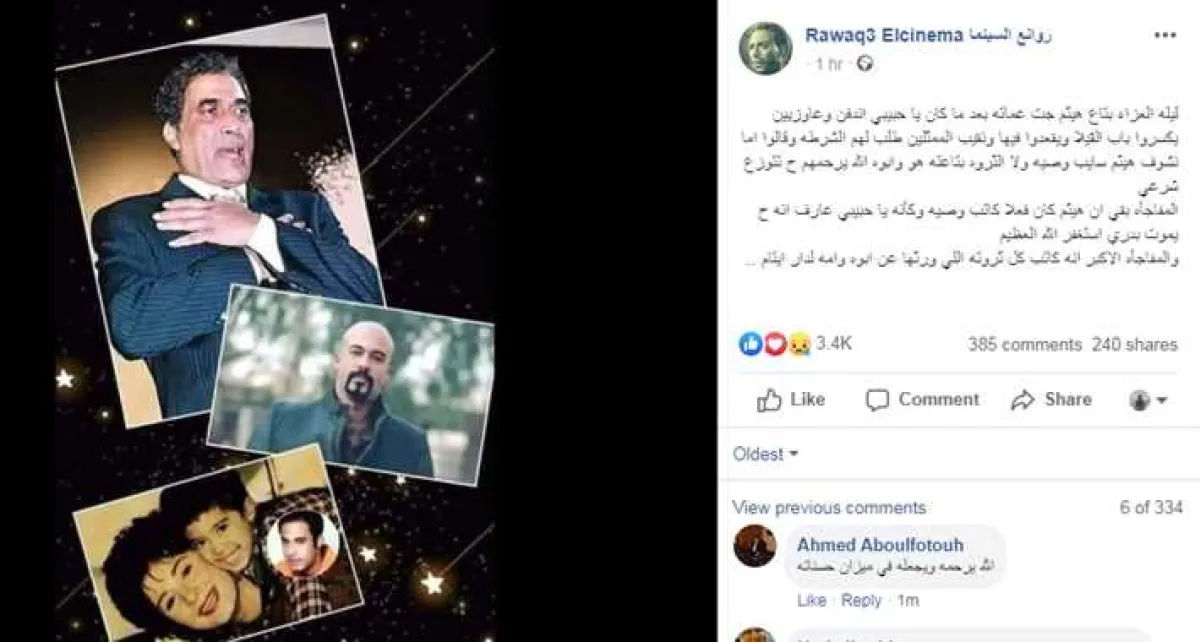Click the post photo collage image
Viewport: 1200px width, 642px height.
tap(275, 321)
